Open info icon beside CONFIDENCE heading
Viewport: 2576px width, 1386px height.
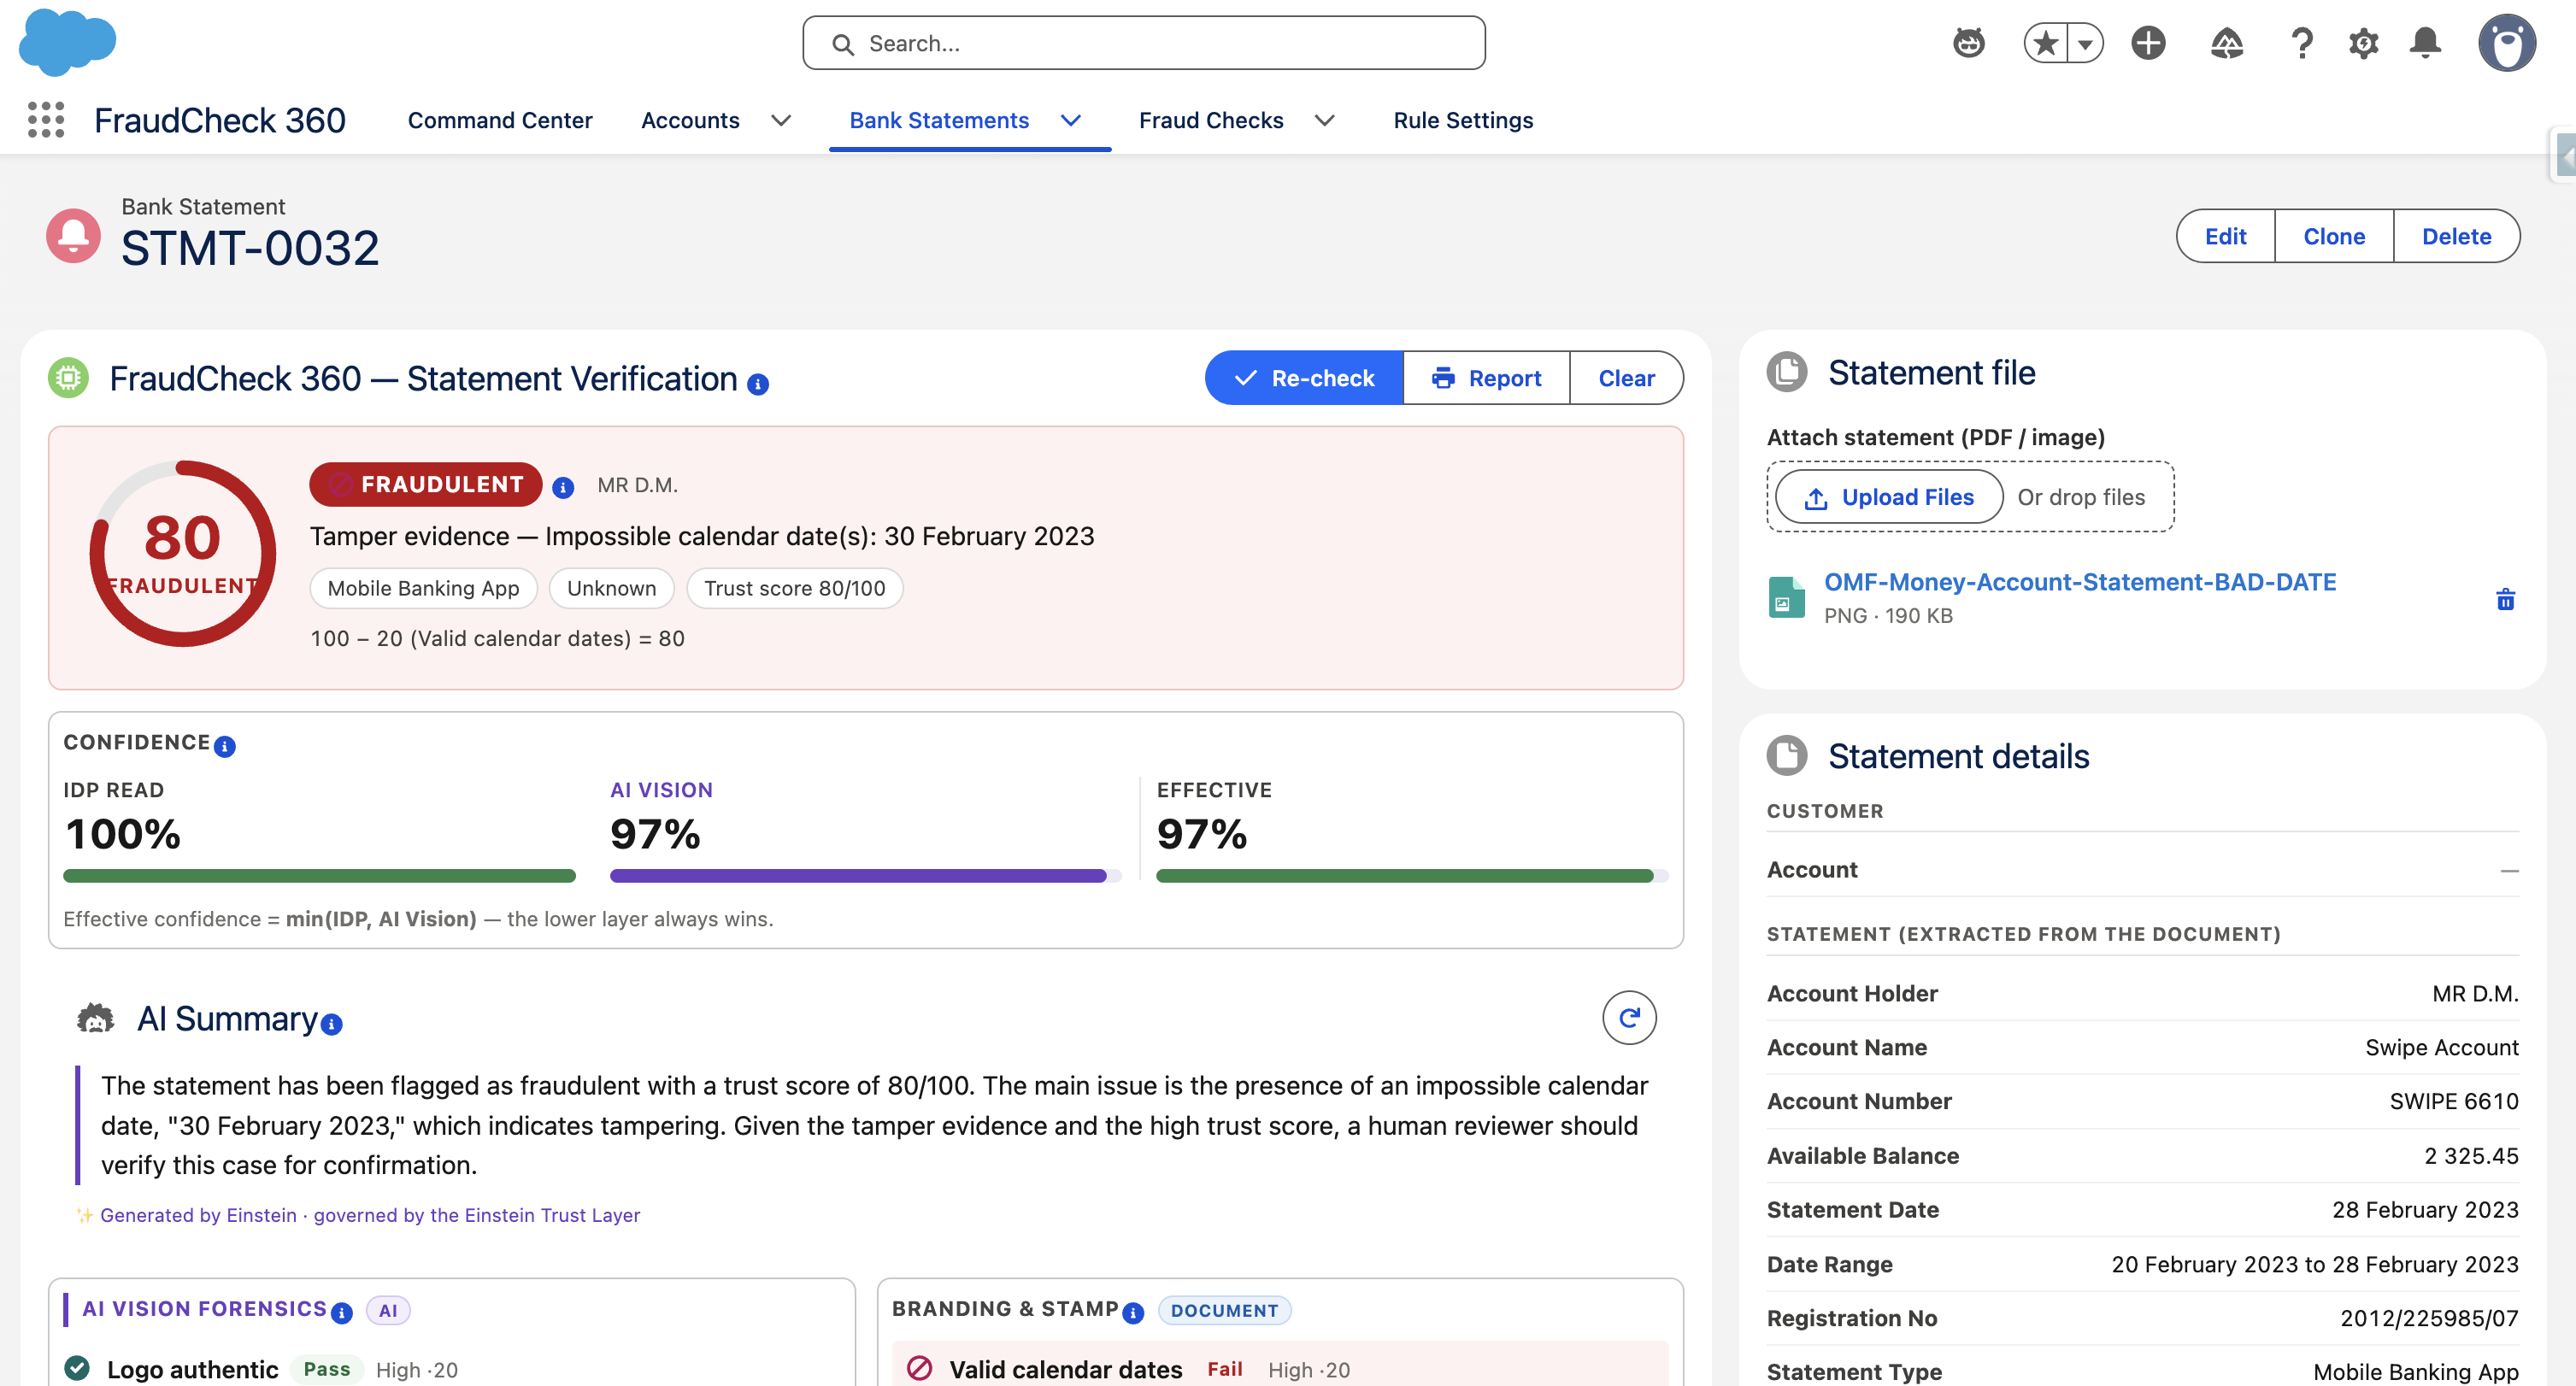click(x=225, y=746)
